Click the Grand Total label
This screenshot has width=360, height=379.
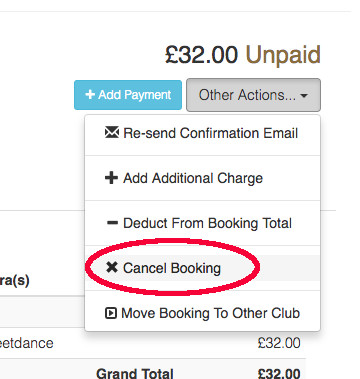135,373
